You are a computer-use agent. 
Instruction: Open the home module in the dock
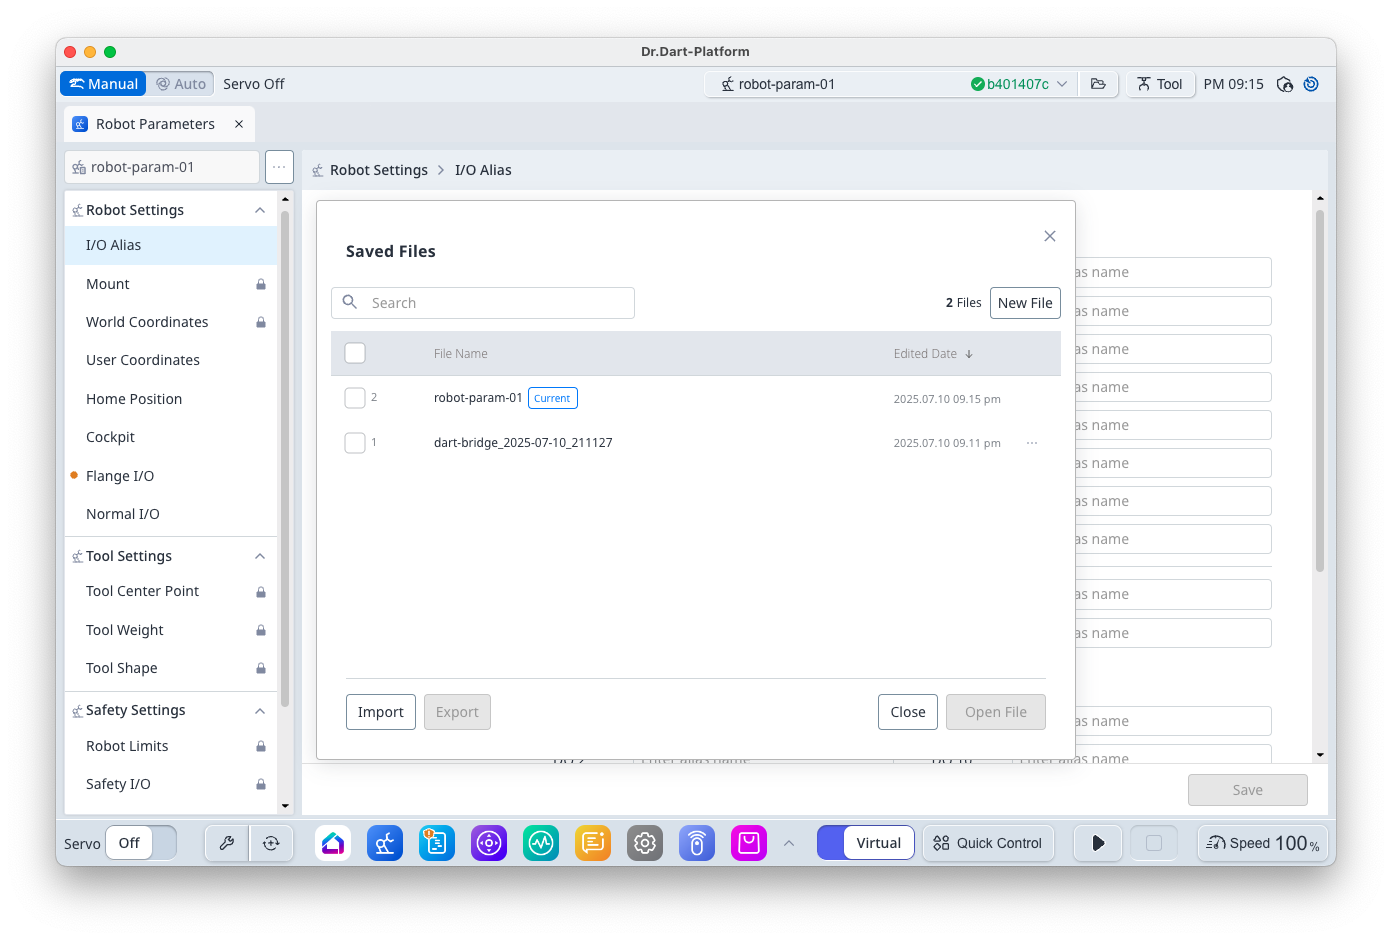click(x=333, y=843)
